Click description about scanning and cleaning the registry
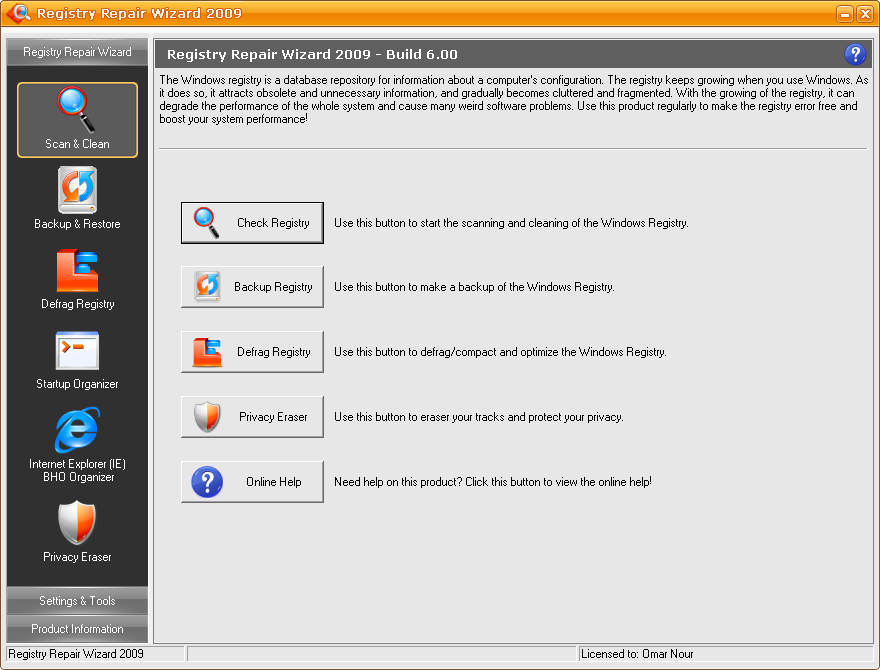880x670 pixels. (x=511, y=223)
